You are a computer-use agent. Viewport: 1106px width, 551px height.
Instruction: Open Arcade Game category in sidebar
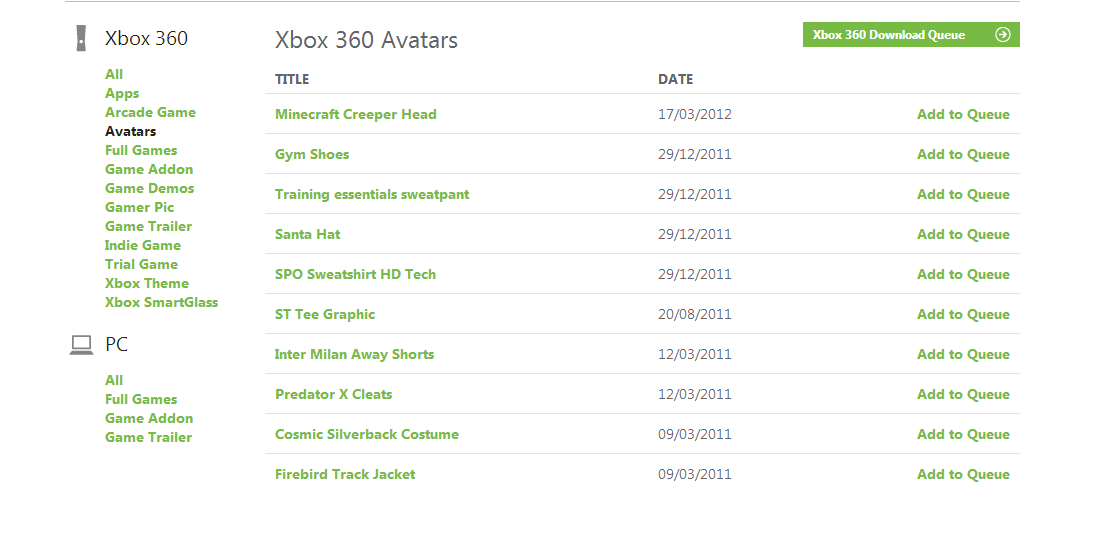point(150,112)
